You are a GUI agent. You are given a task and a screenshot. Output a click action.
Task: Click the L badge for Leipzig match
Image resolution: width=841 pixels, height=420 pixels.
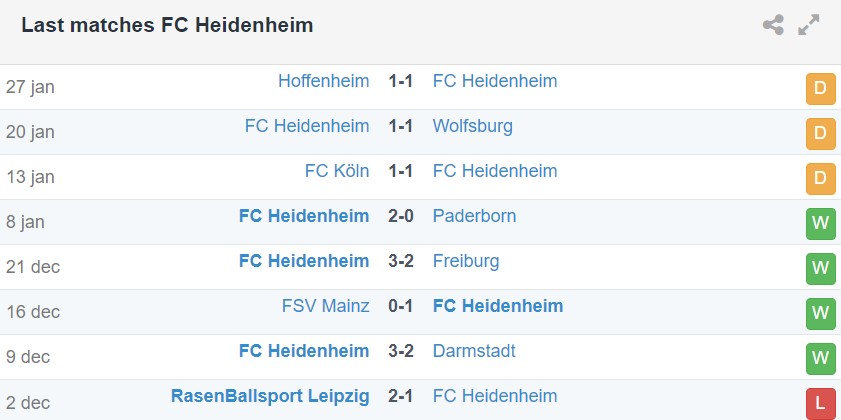click(x=820, y=402)
